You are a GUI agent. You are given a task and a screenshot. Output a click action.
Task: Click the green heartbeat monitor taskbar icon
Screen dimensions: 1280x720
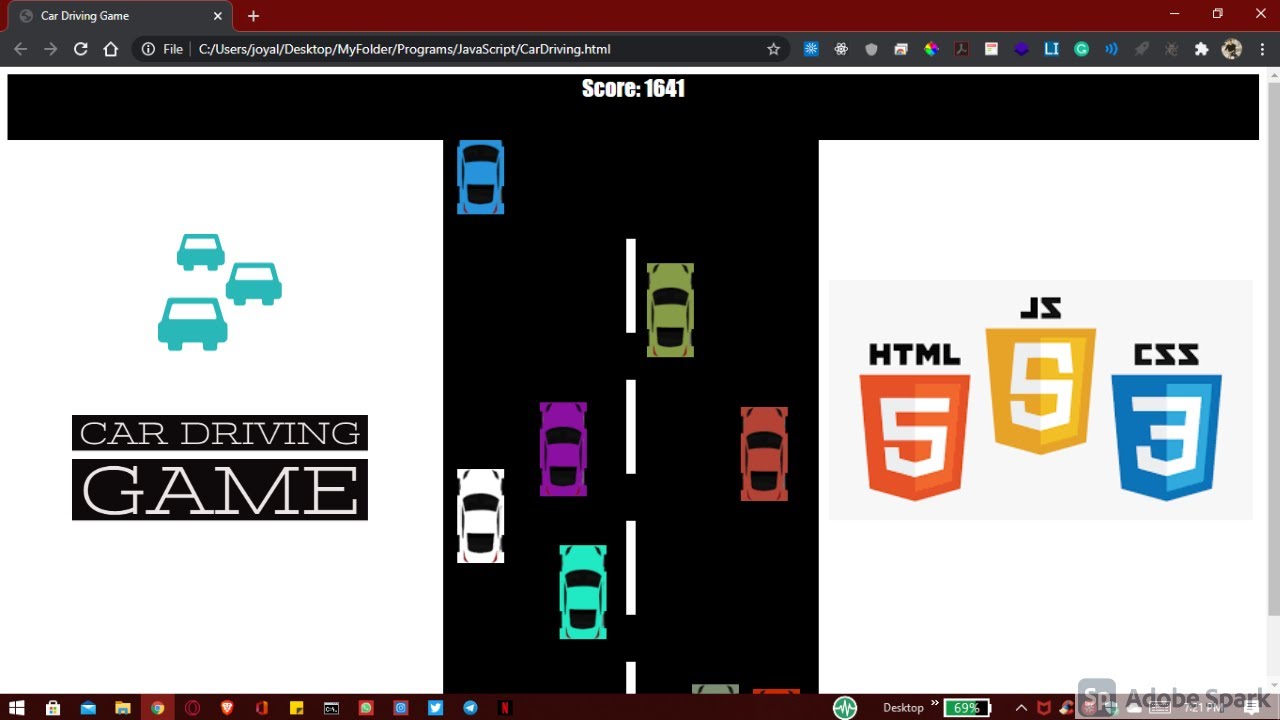pyautogui.click(x=845, y=707)
